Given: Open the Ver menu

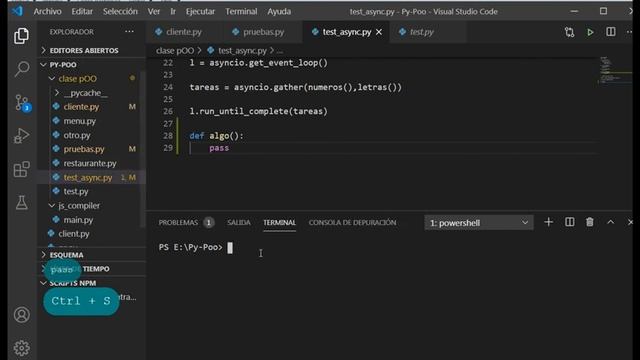Looking at the screenshot, I should tap(153, 12).
